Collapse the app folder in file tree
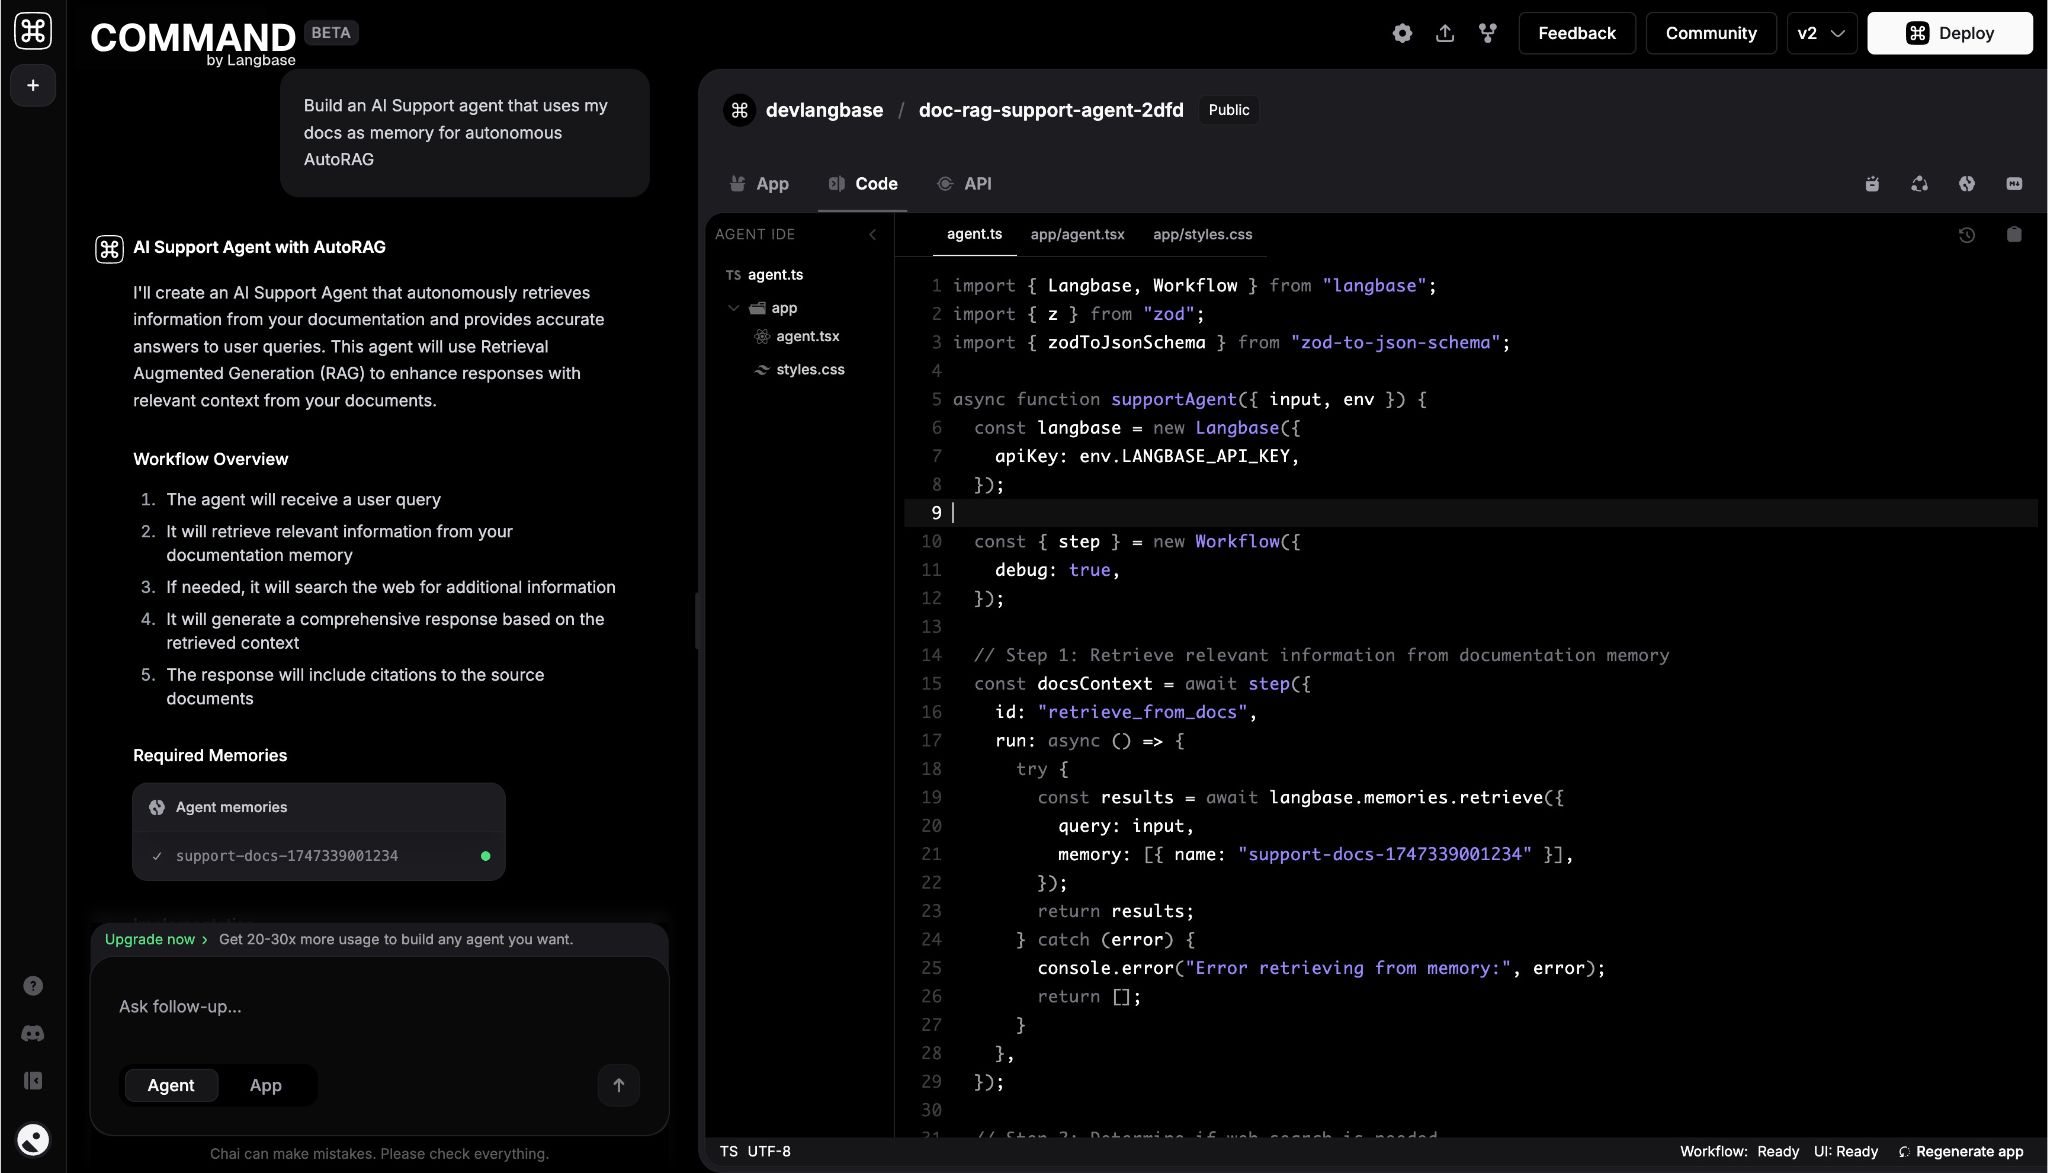2048x1173 pixels. (734, 308)
